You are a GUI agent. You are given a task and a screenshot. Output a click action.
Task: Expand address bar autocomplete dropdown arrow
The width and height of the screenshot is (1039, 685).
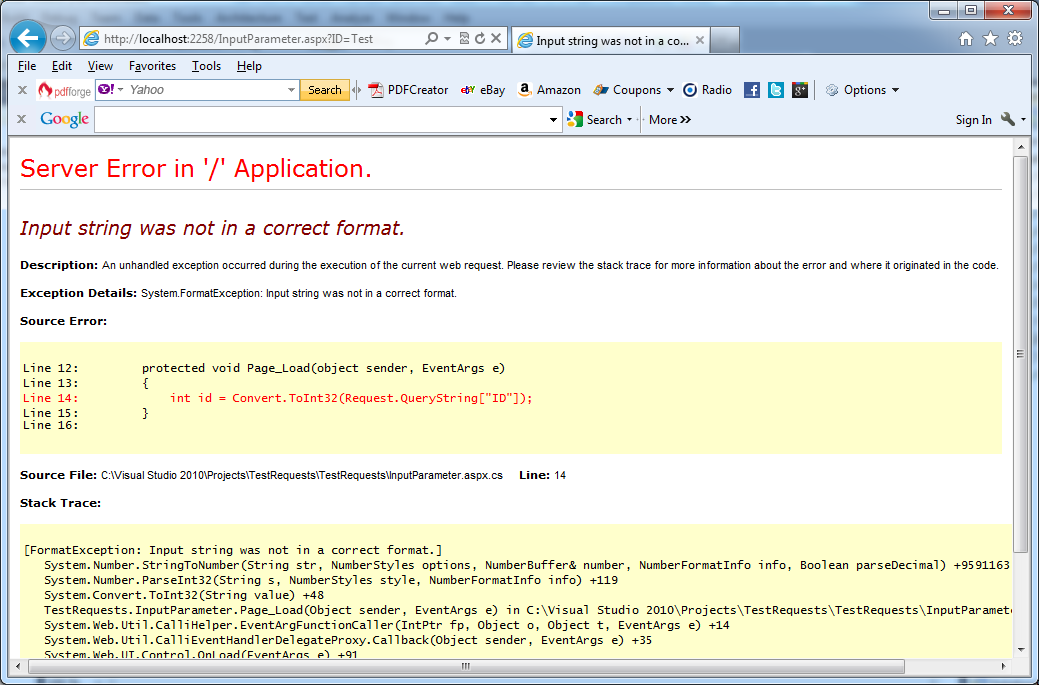pos(447,38)
